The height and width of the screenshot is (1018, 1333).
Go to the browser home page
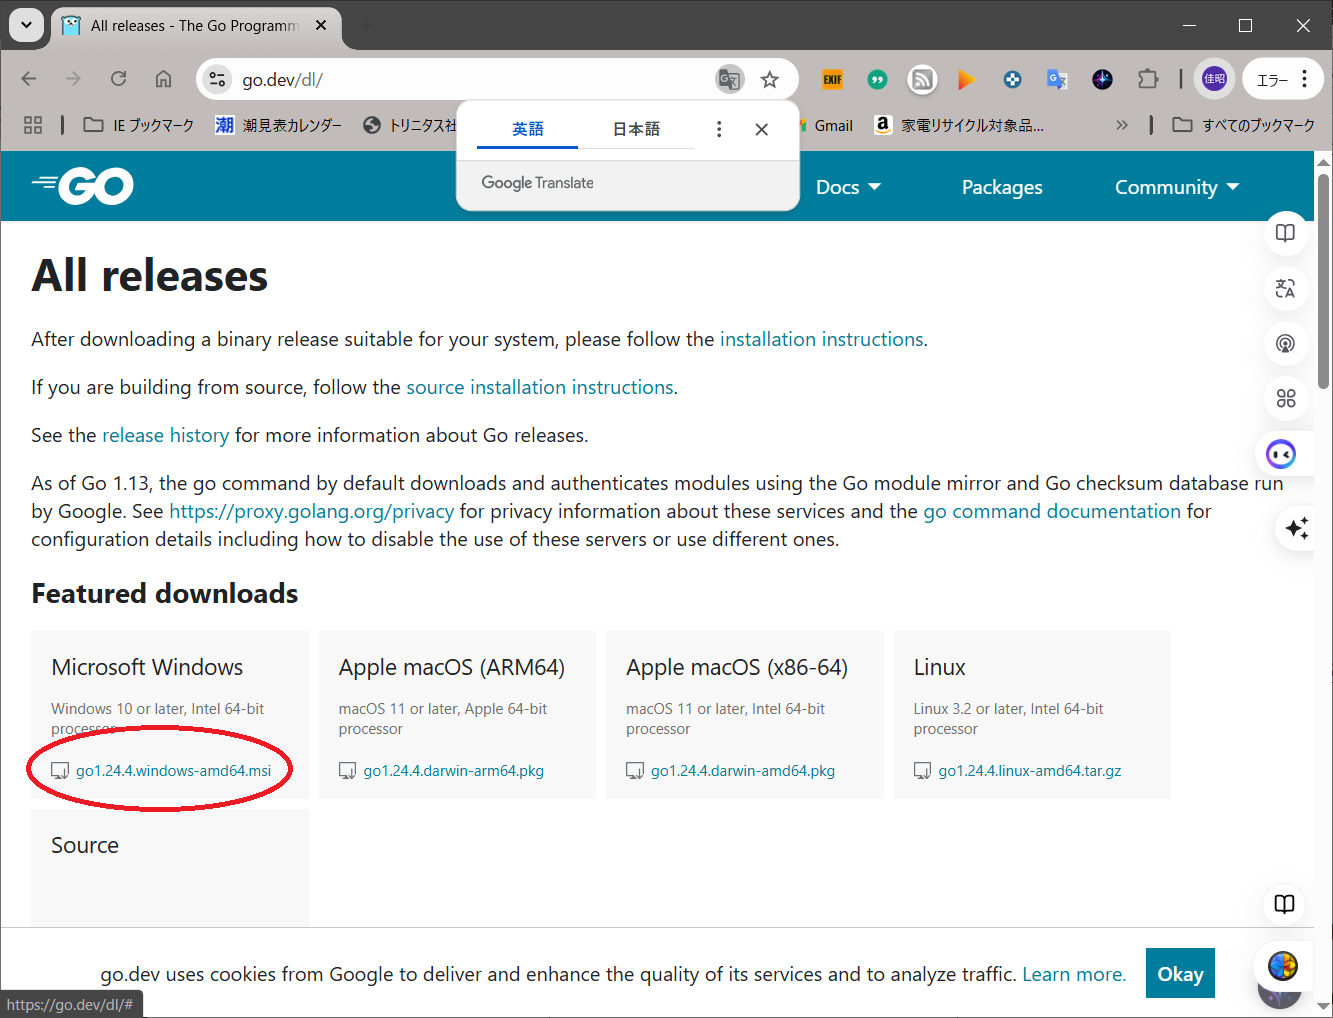[163, 80]
